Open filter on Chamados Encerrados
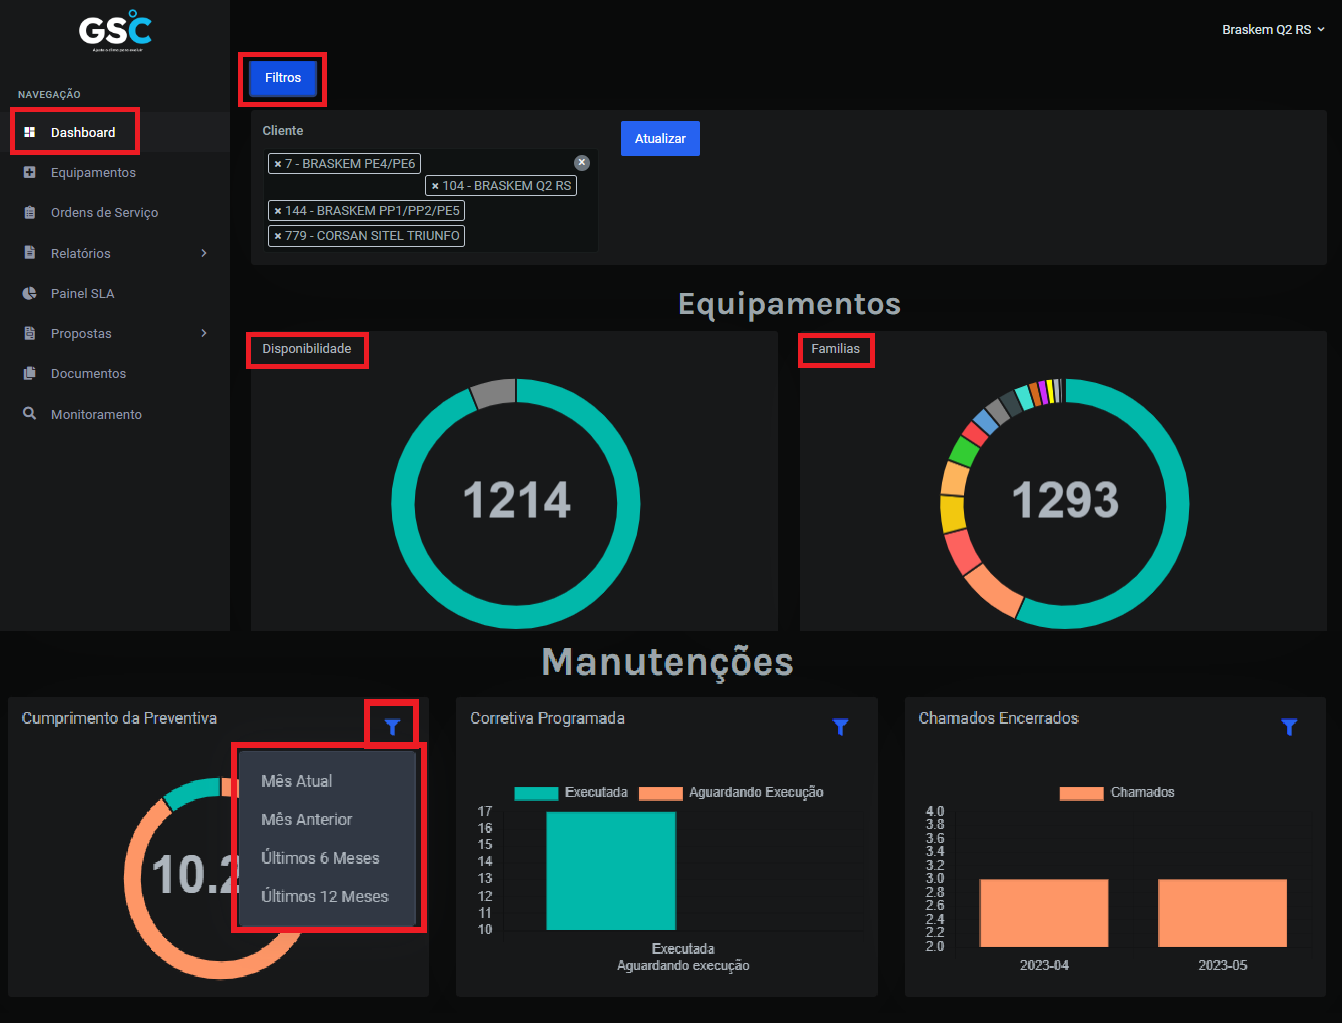This screenshot has height=1028, width=1342. [x=1290, y=727]
